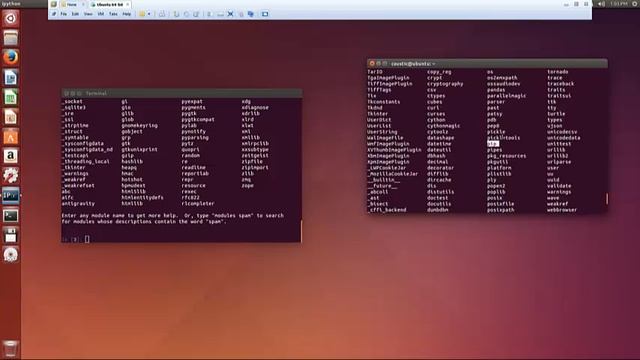Screen dimensions: 640x360
Task: Open LibreOffice Calc from the dock
Action: click(x=11, y=97)
